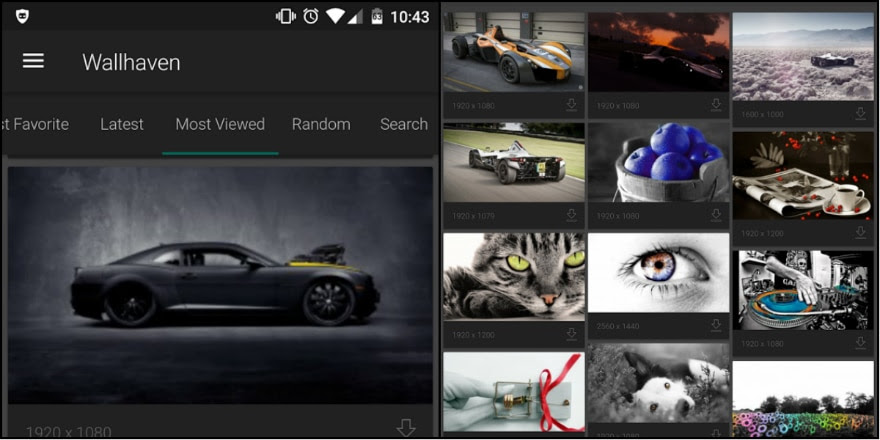Click the cat's 1920 x 1200 label

pos(473,335)
